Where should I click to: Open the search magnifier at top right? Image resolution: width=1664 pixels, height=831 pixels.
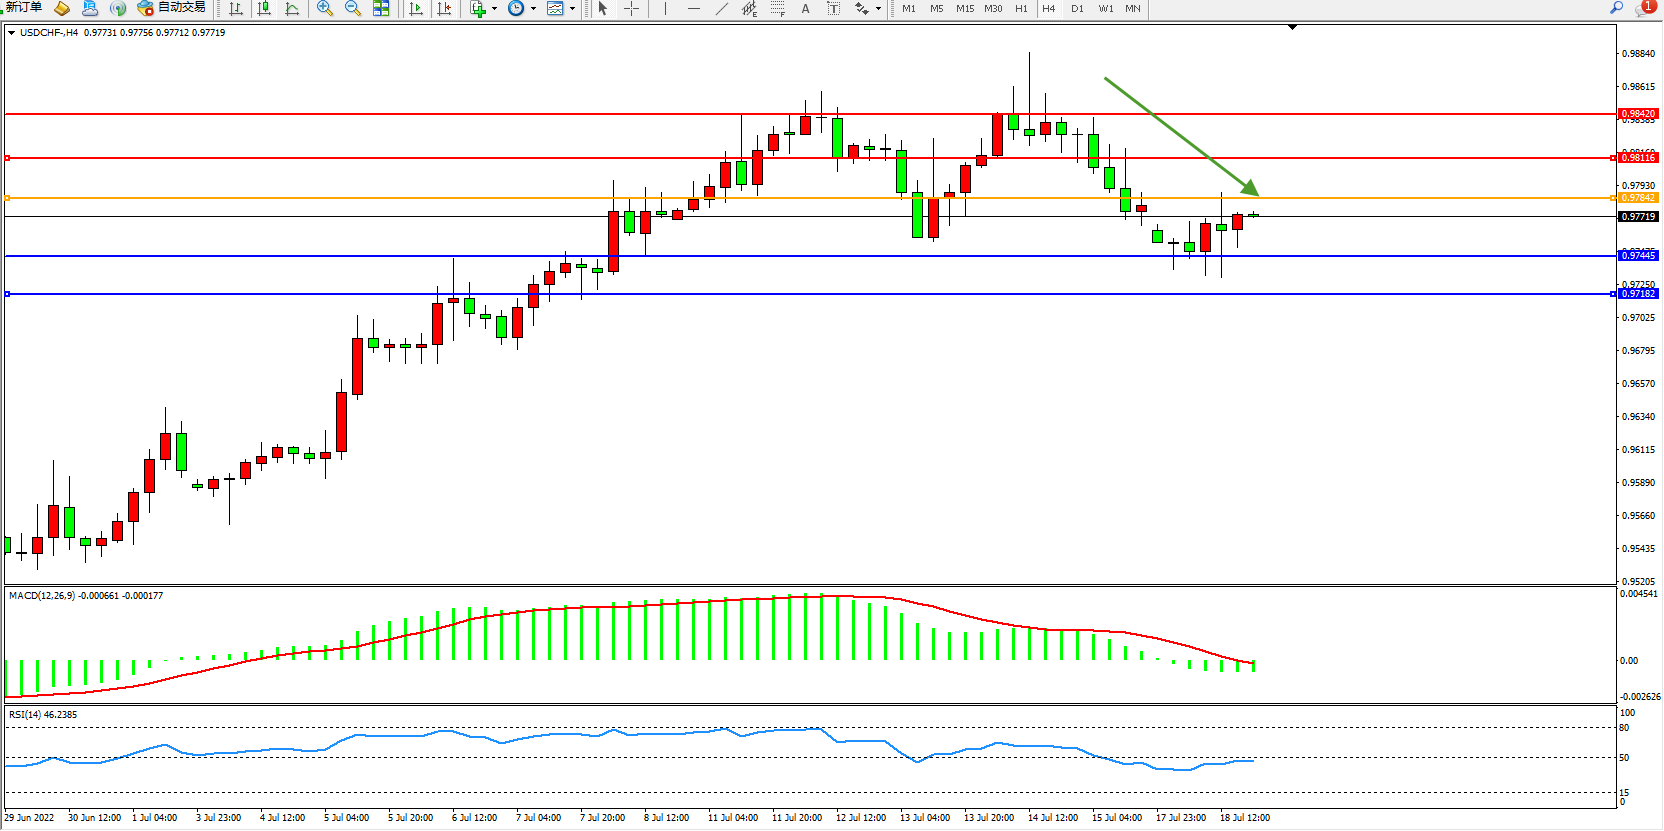coord(1616,8)
